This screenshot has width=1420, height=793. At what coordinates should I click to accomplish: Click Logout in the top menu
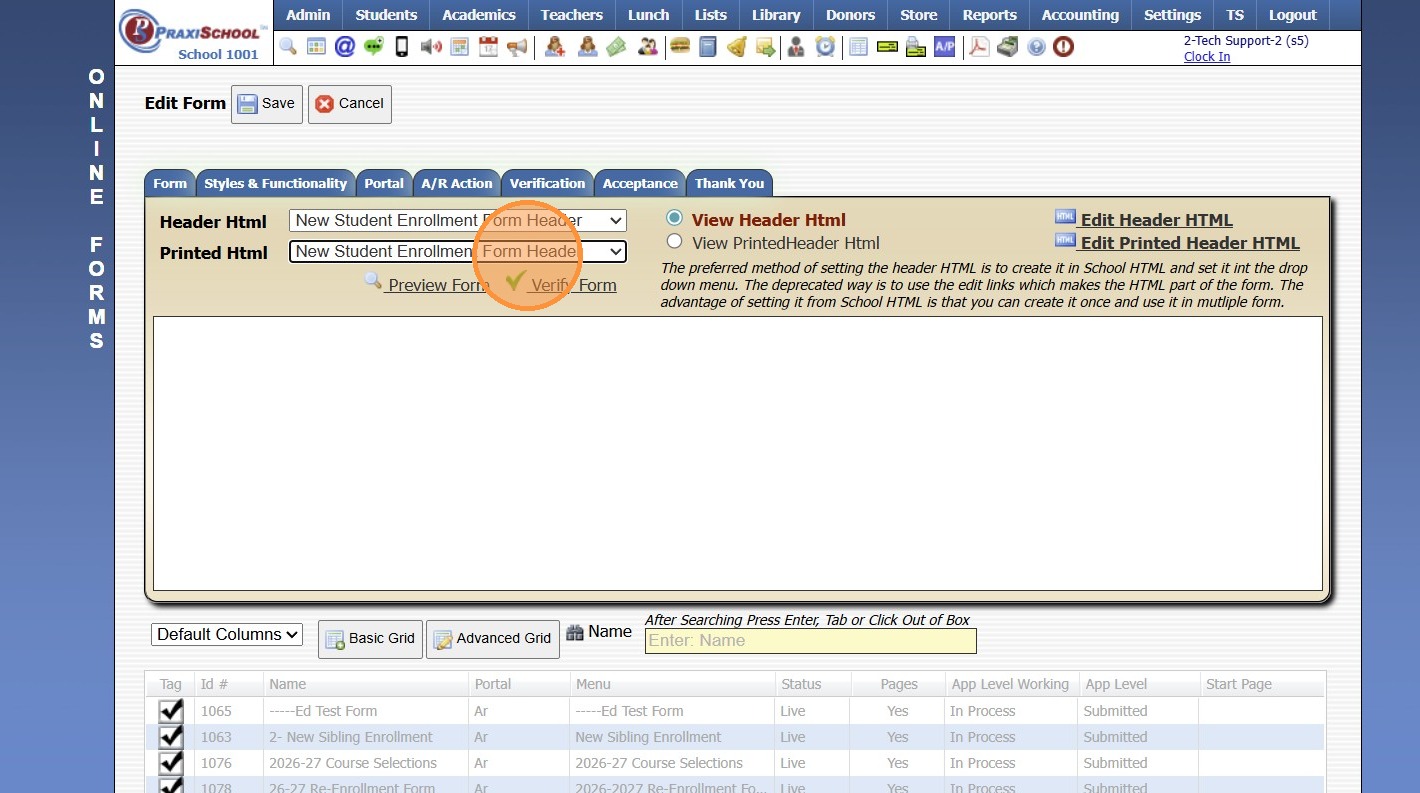click(1293, 15)
